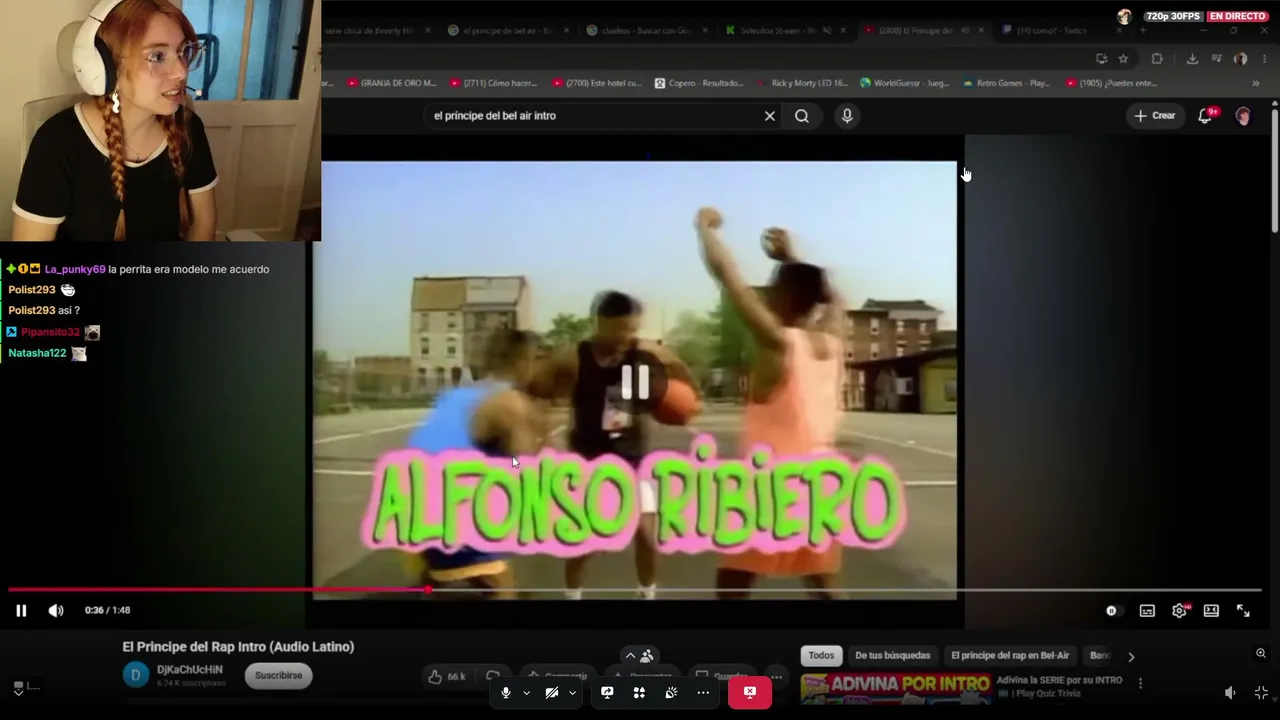Open YouTube notifications bell

point(1205,116)
